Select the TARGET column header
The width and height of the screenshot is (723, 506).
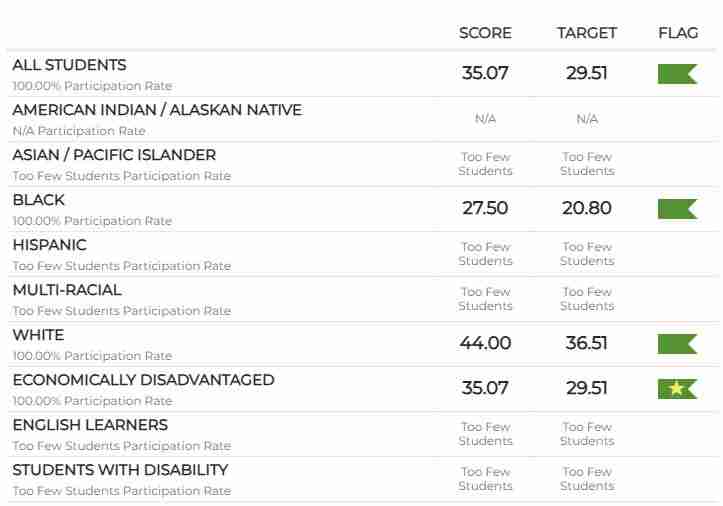pos(587,33)
